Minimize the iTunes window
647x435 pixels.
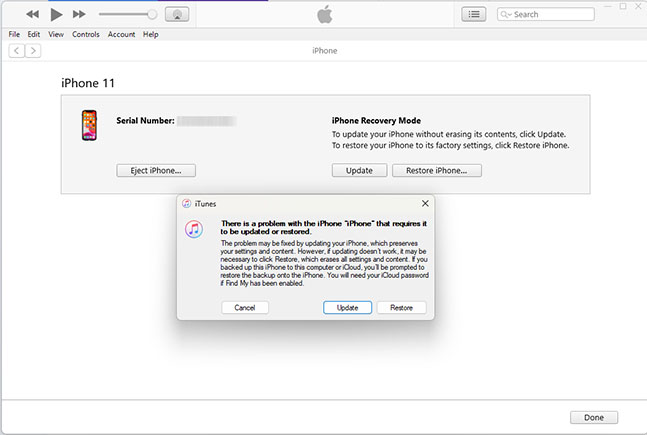point(608,6)
